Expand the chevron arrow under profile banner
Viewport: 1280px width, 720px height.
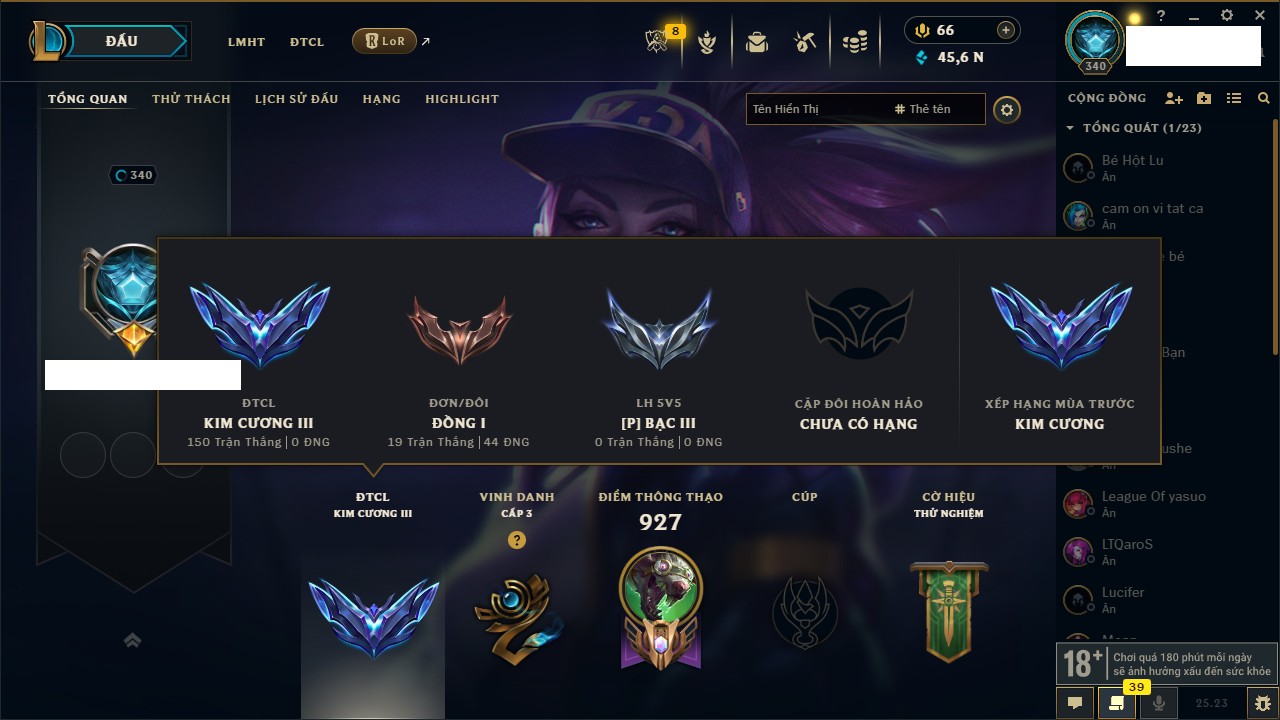click(x=132, y=640)
